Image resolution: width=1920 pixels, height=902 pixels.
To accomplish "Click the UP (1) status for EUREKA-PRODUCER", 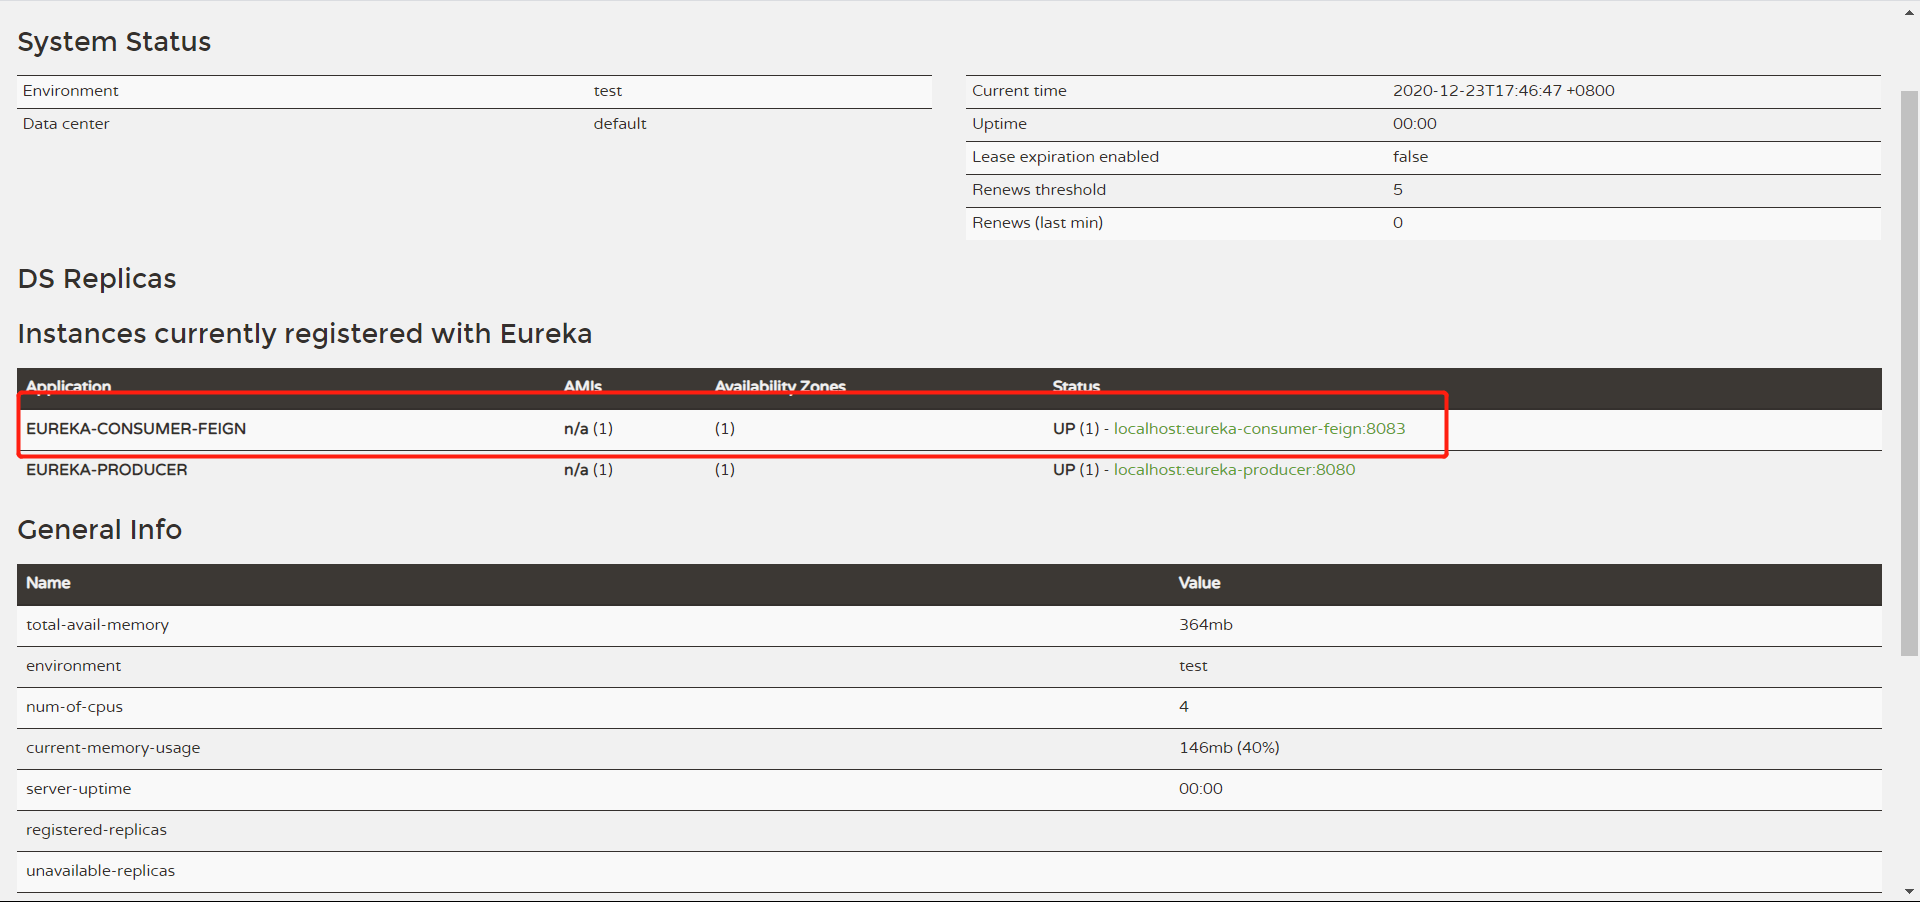I will point(1076,469).
